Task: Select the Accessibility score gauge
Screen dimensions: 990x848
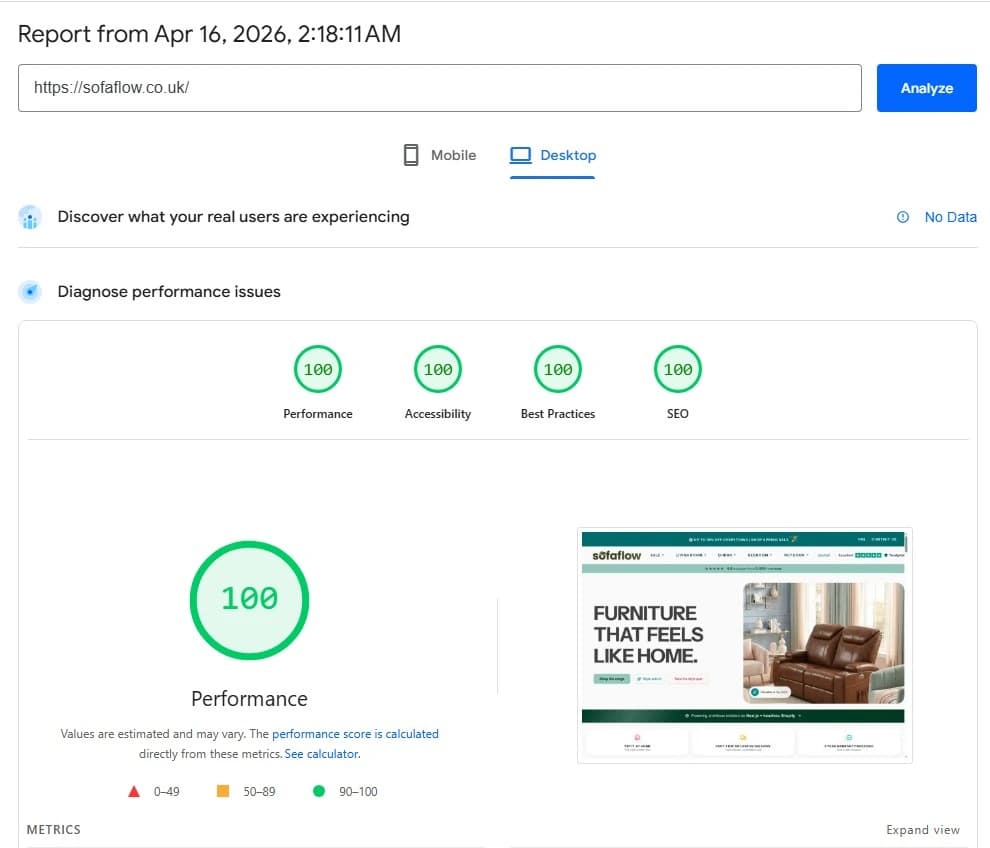Action: [x=437, y=368]
